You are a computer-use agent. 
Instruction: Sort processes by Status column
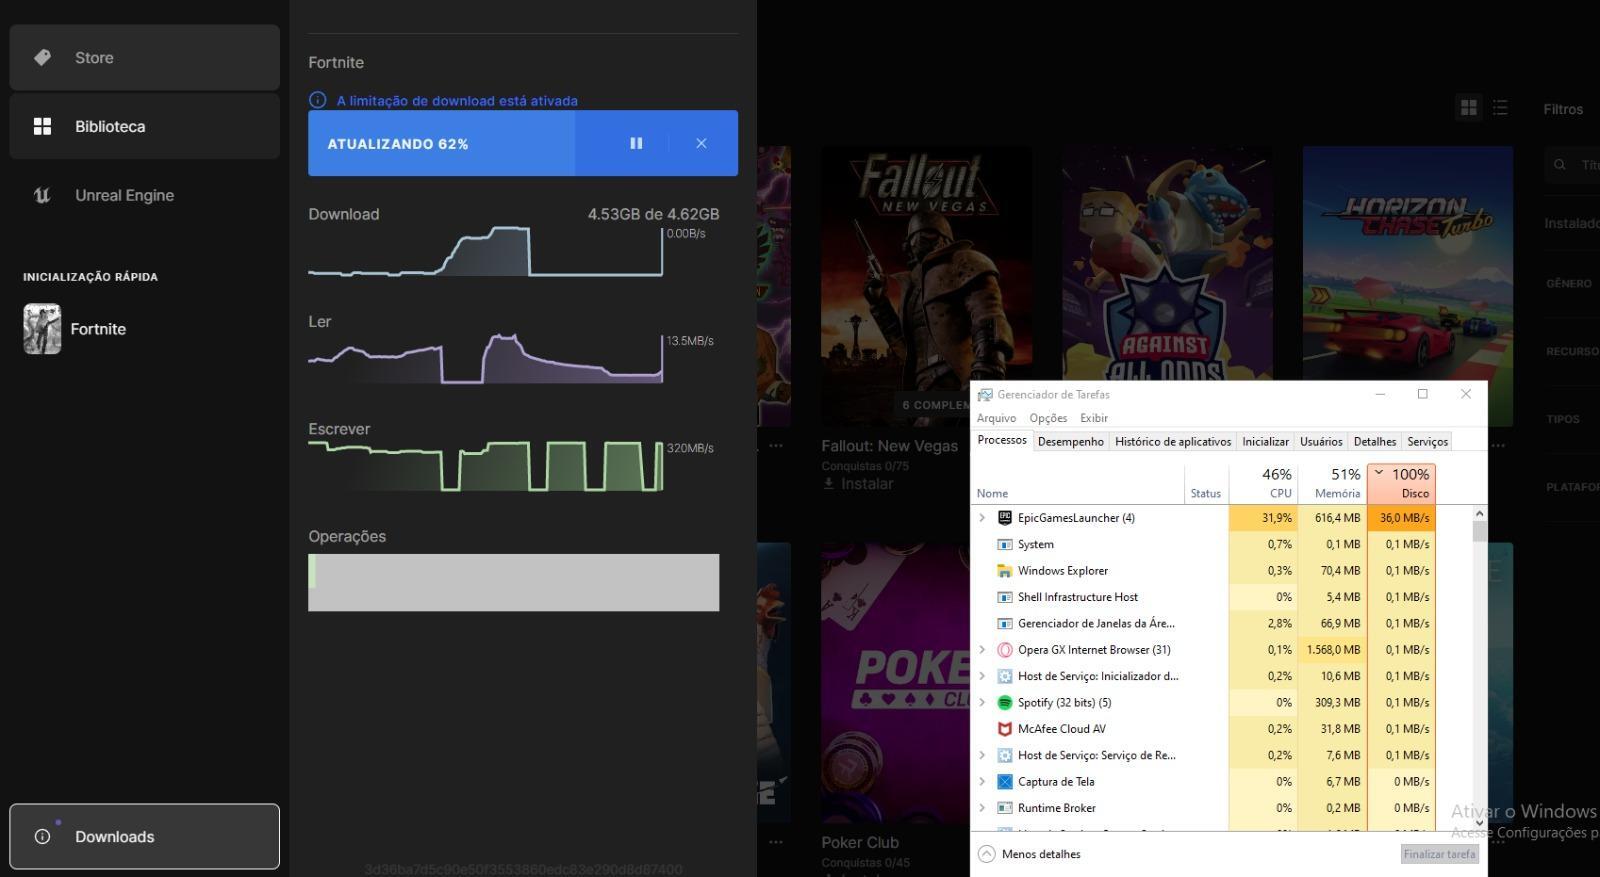(1206, 484)
